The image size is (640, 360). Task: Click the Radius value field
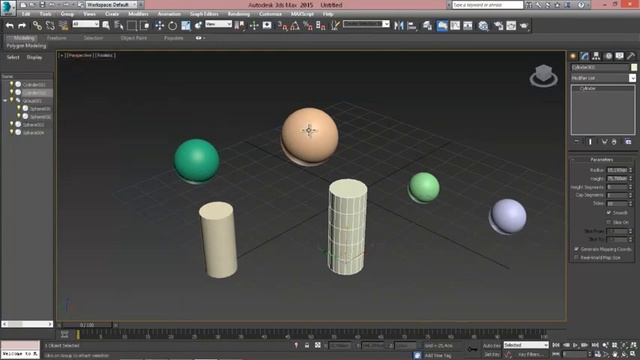[x=617, y=170]
